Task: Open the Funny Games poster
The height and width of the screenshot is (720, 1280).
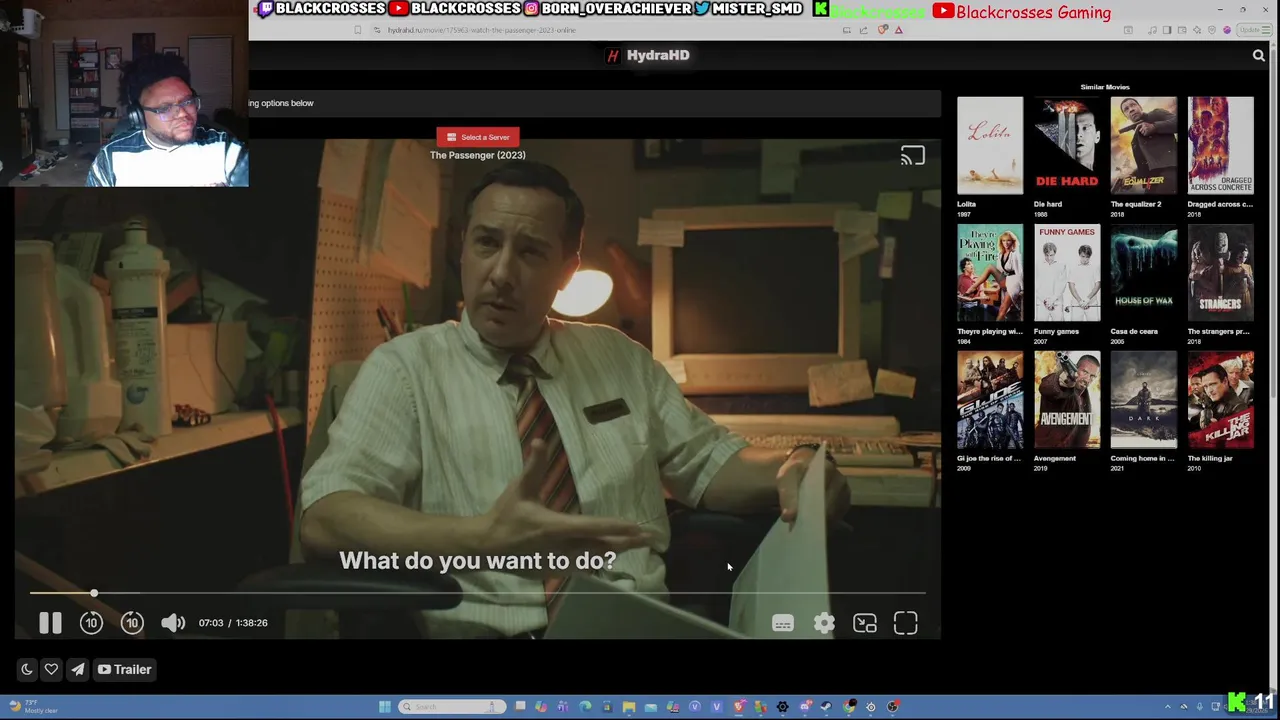Action: 1067,273
